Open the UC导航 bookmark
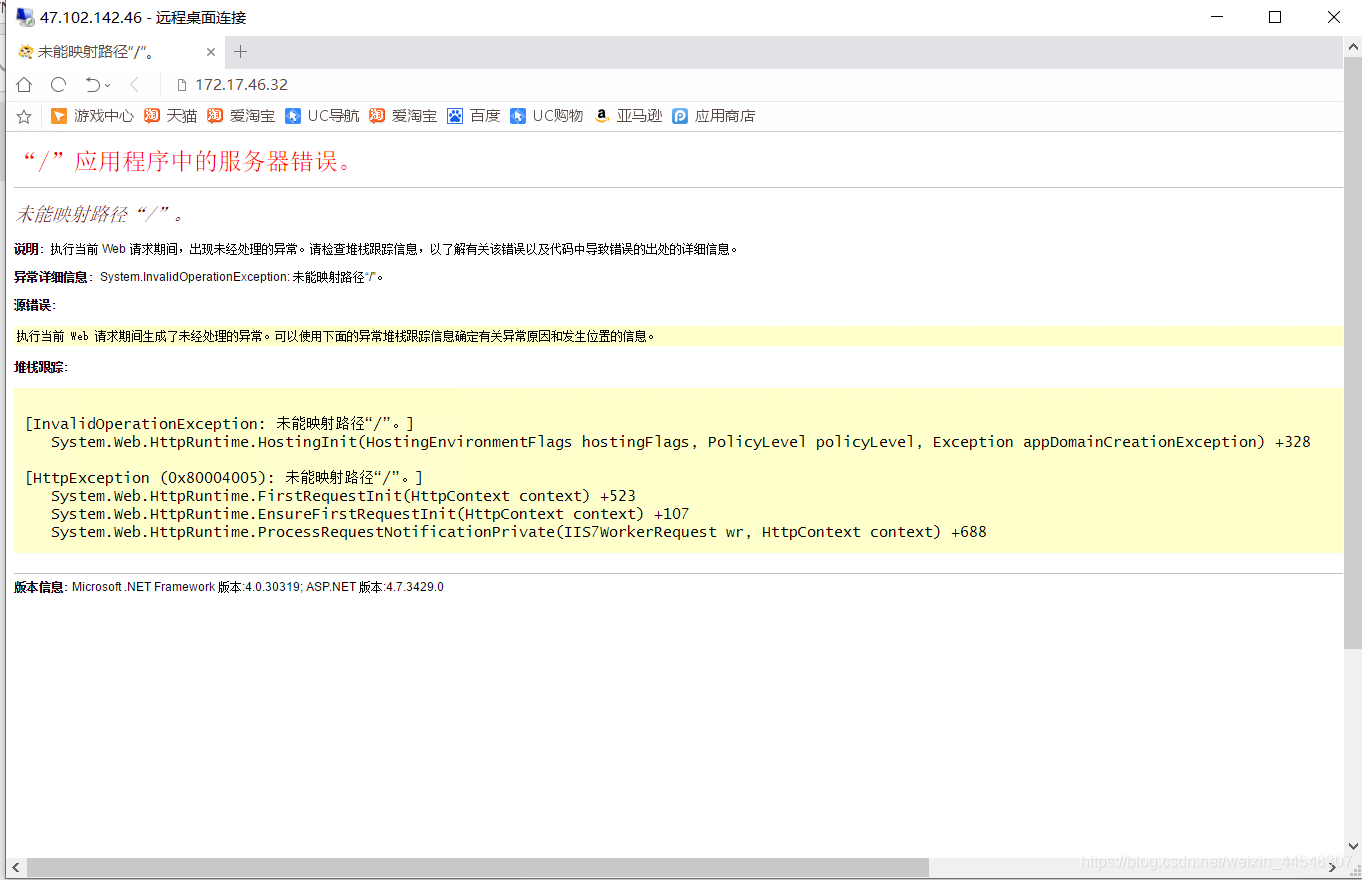 pos(322,116)
